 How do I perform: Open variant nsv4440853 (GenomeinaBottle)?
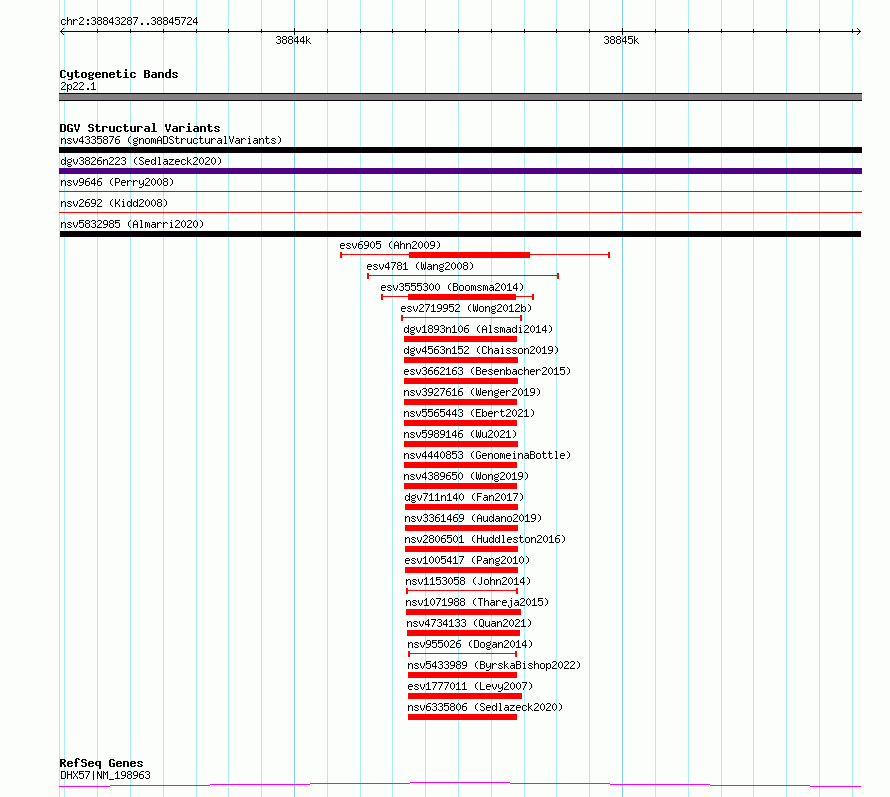[x=487, y=455]
